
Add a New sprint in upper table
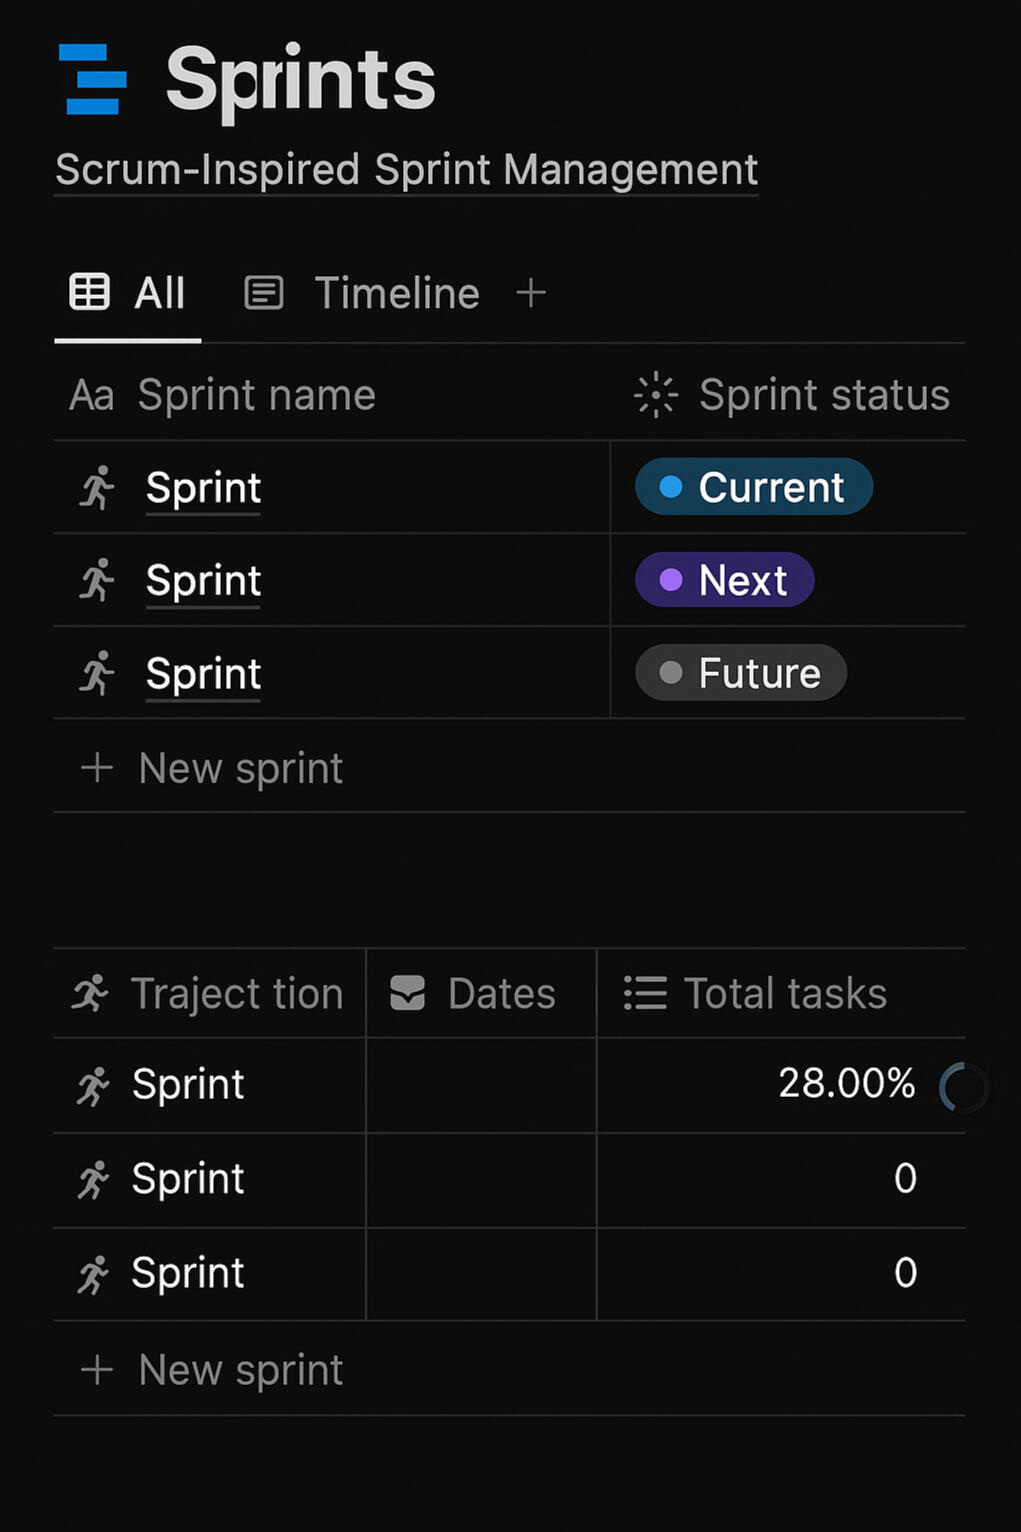click(240, 768)
